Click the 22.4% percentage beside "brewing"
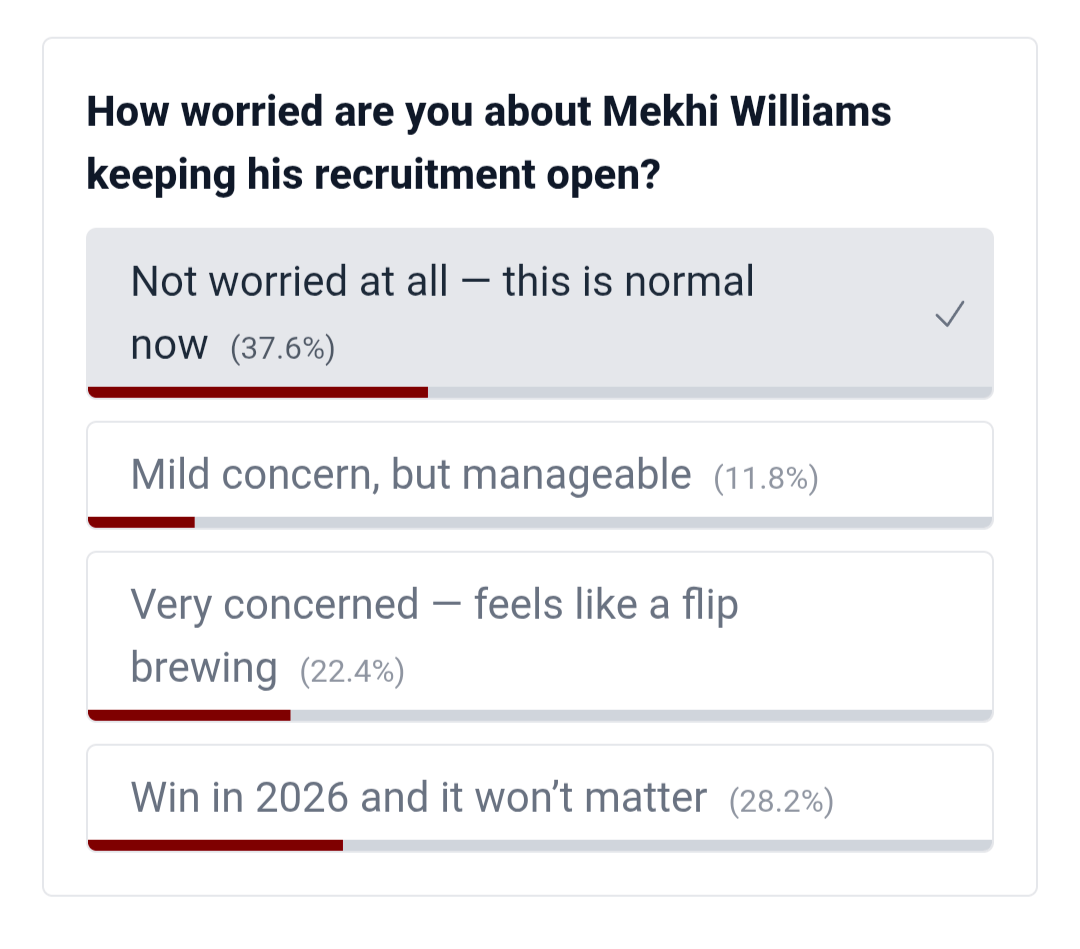This screenshot has width=1080, height=949. tap(352, 671)
